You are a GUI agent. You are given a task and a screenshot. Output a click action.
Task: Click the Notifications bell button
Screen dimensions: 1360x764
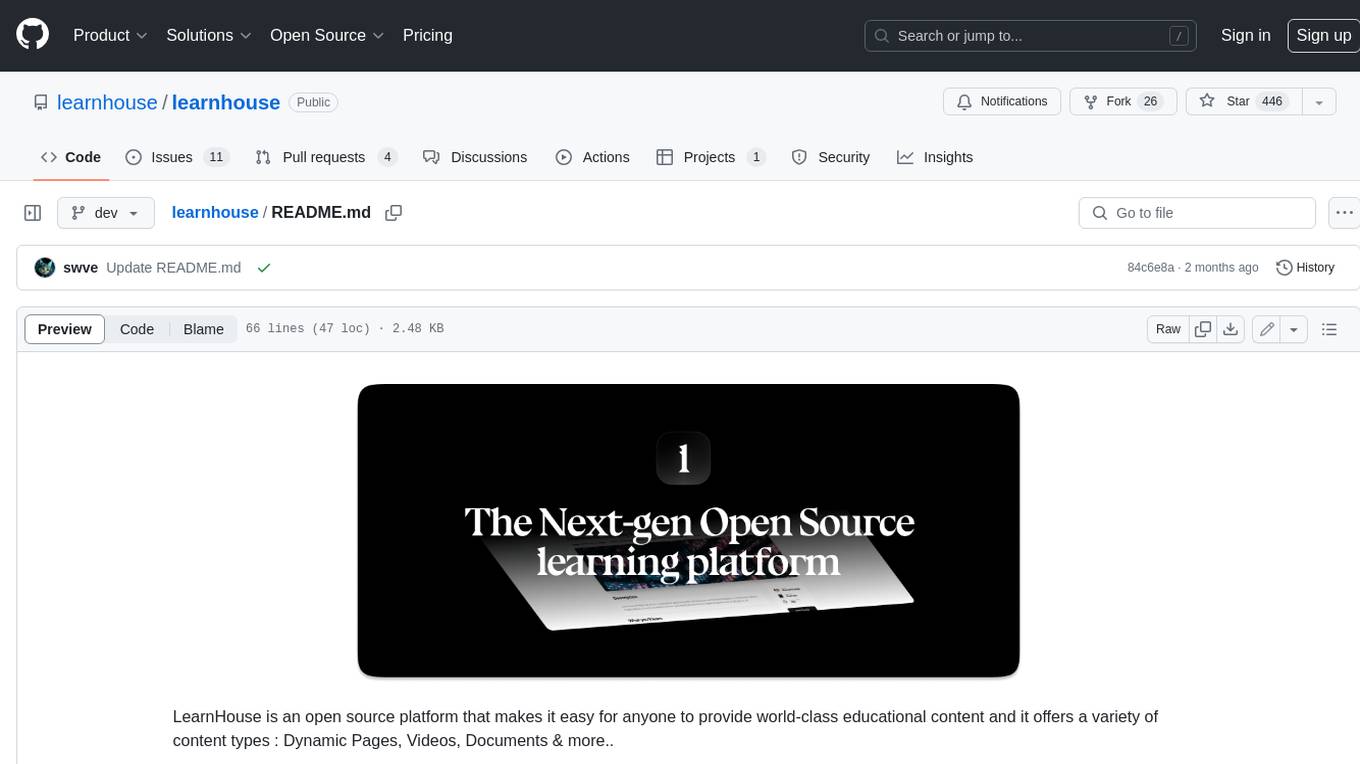click(x=1002, y=101)
